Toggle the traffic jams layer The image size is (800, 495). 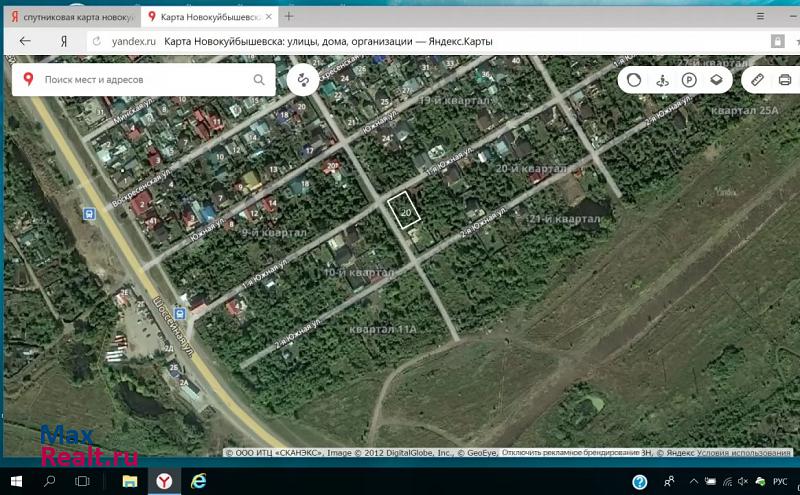[x=633, y=80]
